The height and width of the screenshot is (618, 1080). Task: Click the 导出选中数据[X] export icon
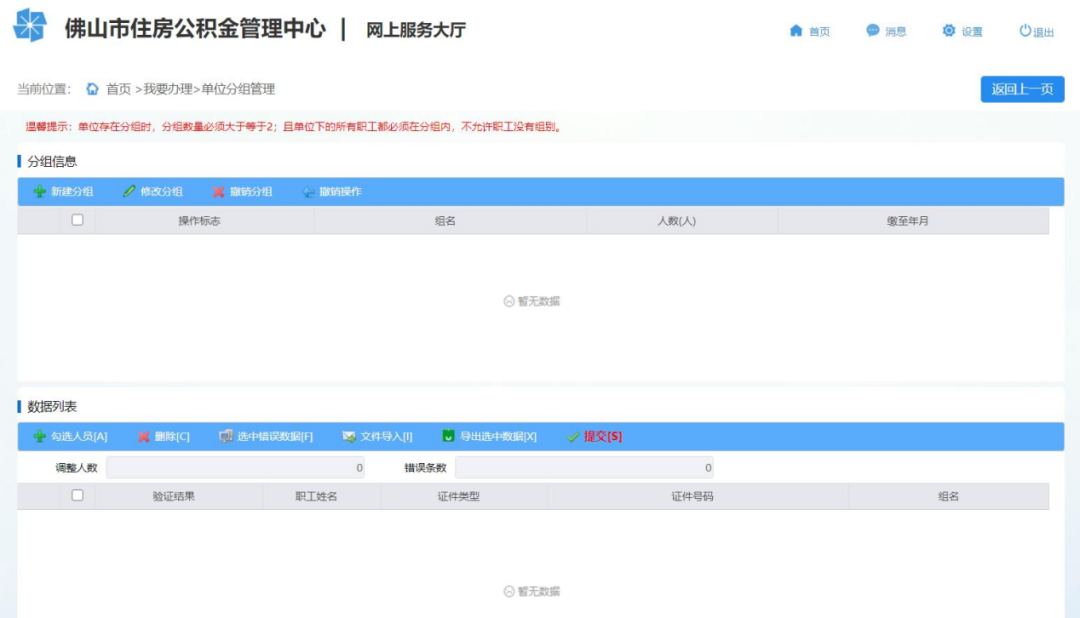pyautogui.click(x=449, y=437)
